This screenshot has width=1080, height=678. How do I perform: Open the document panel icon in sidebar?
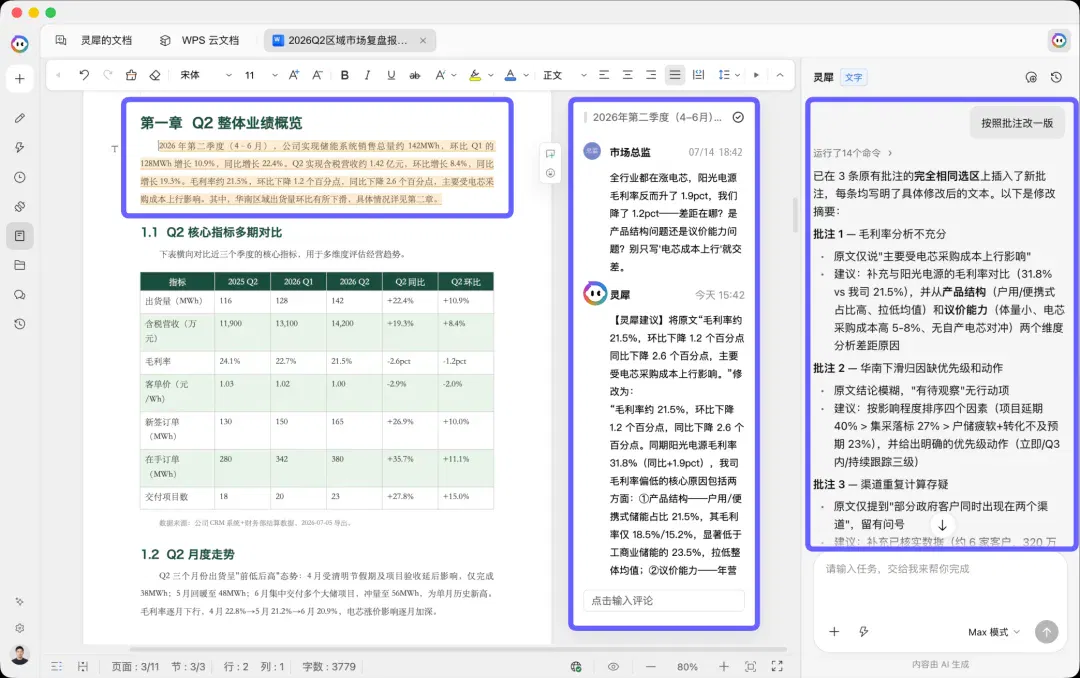(x=19, y=236)
